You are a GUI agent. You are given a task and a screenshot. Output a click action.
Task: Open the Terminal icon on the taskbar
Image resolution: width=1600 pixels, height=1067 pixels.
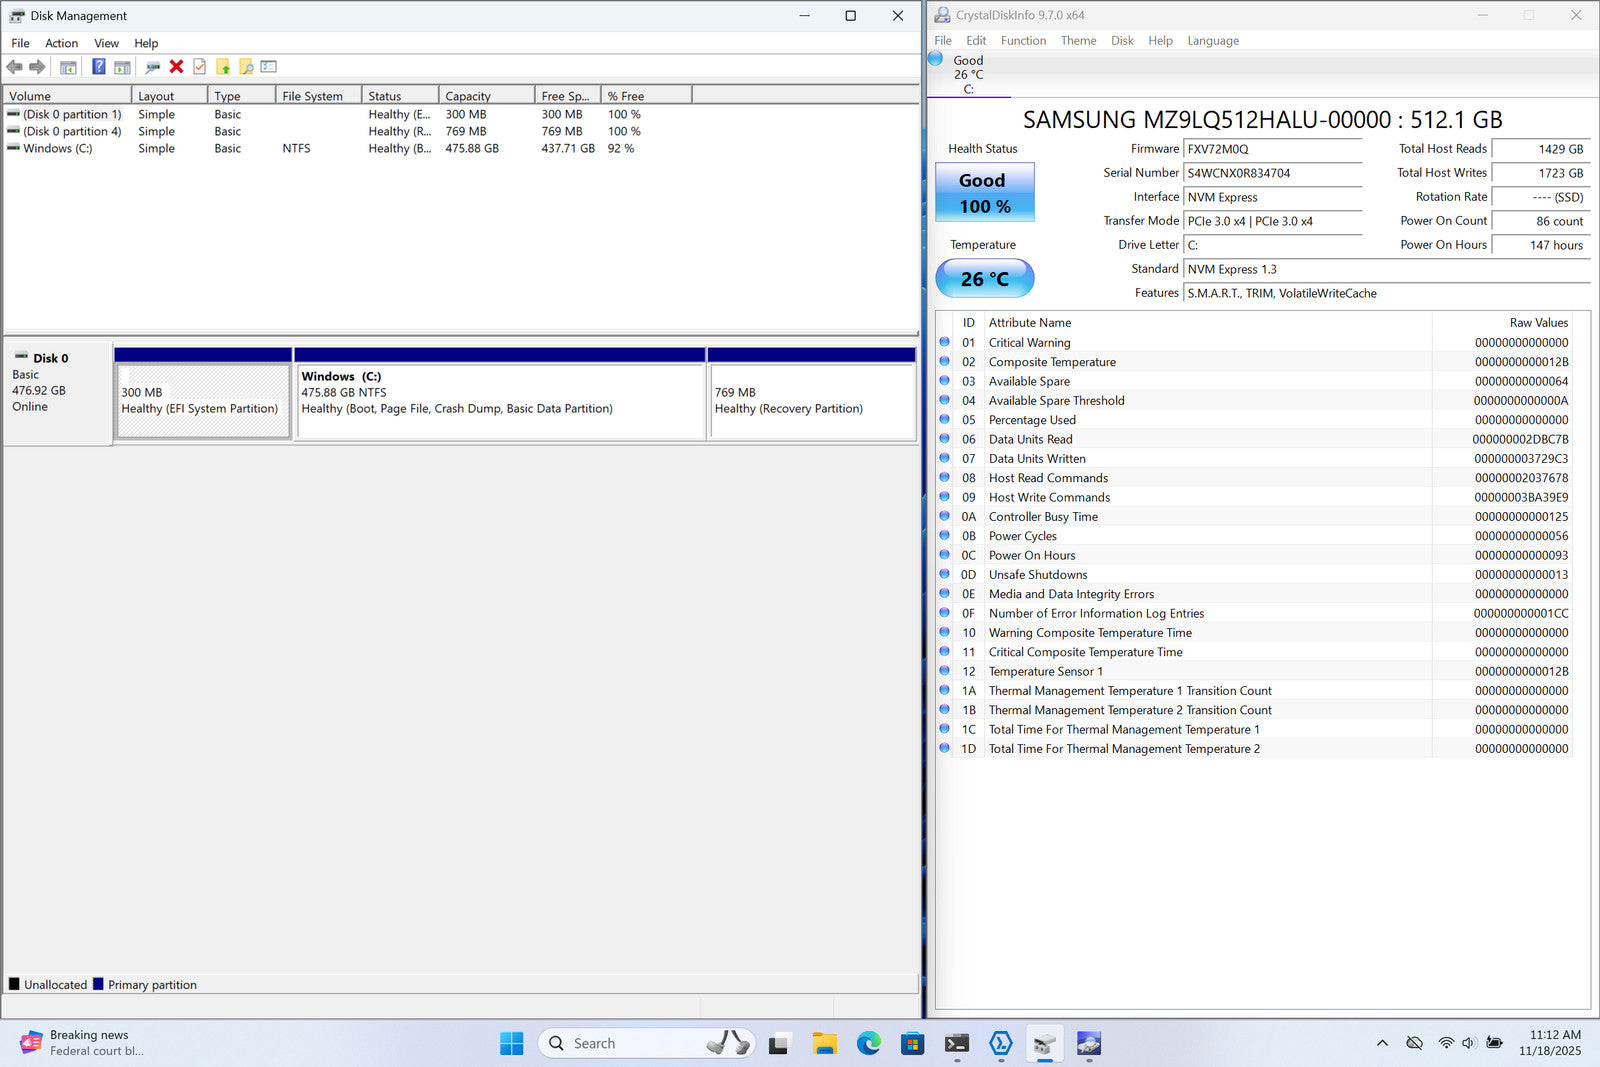tap(956, 1043)
